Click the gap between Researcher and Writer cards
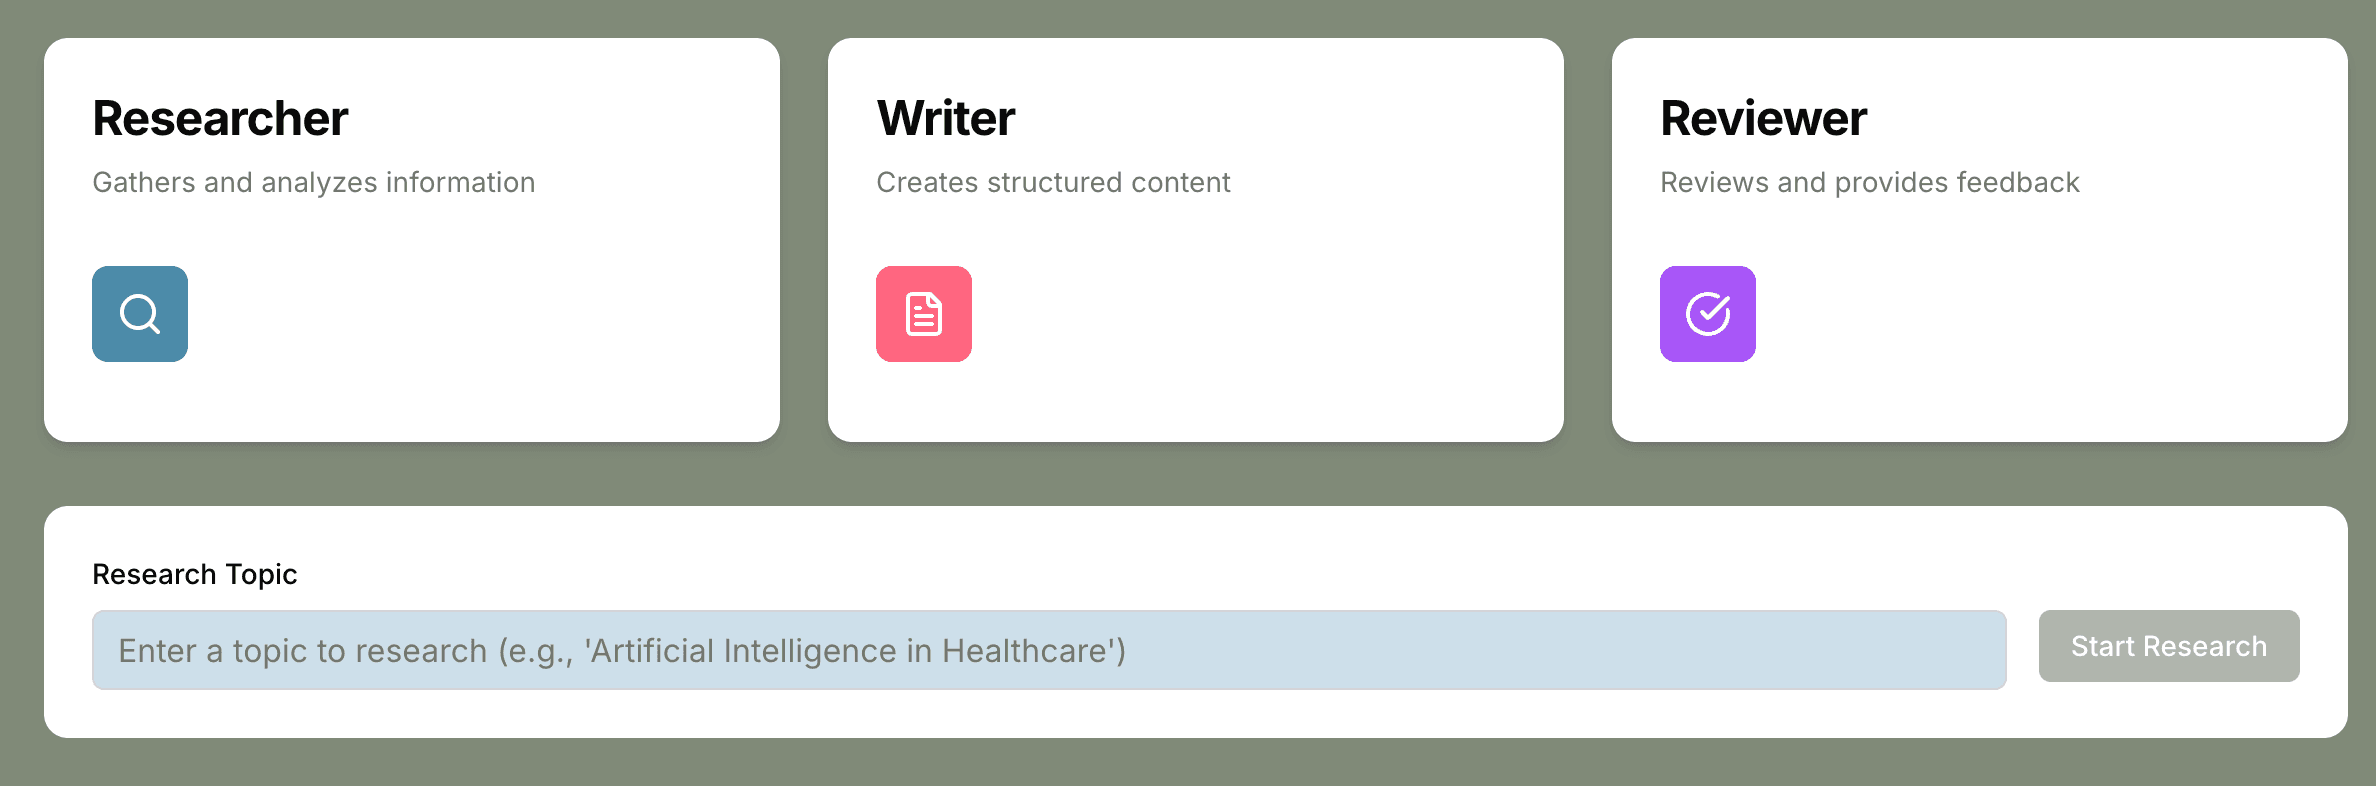 (804, 240)
